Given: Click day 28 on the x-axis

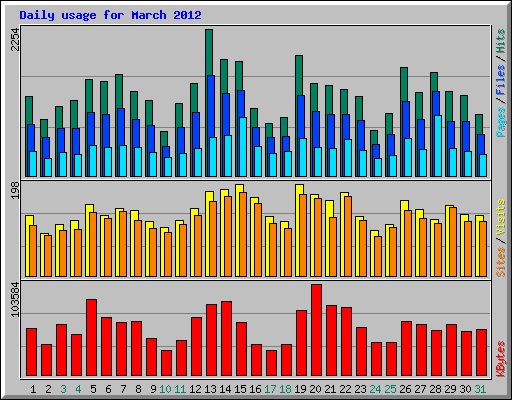Looking at the screenshot, I should [435, 389].
